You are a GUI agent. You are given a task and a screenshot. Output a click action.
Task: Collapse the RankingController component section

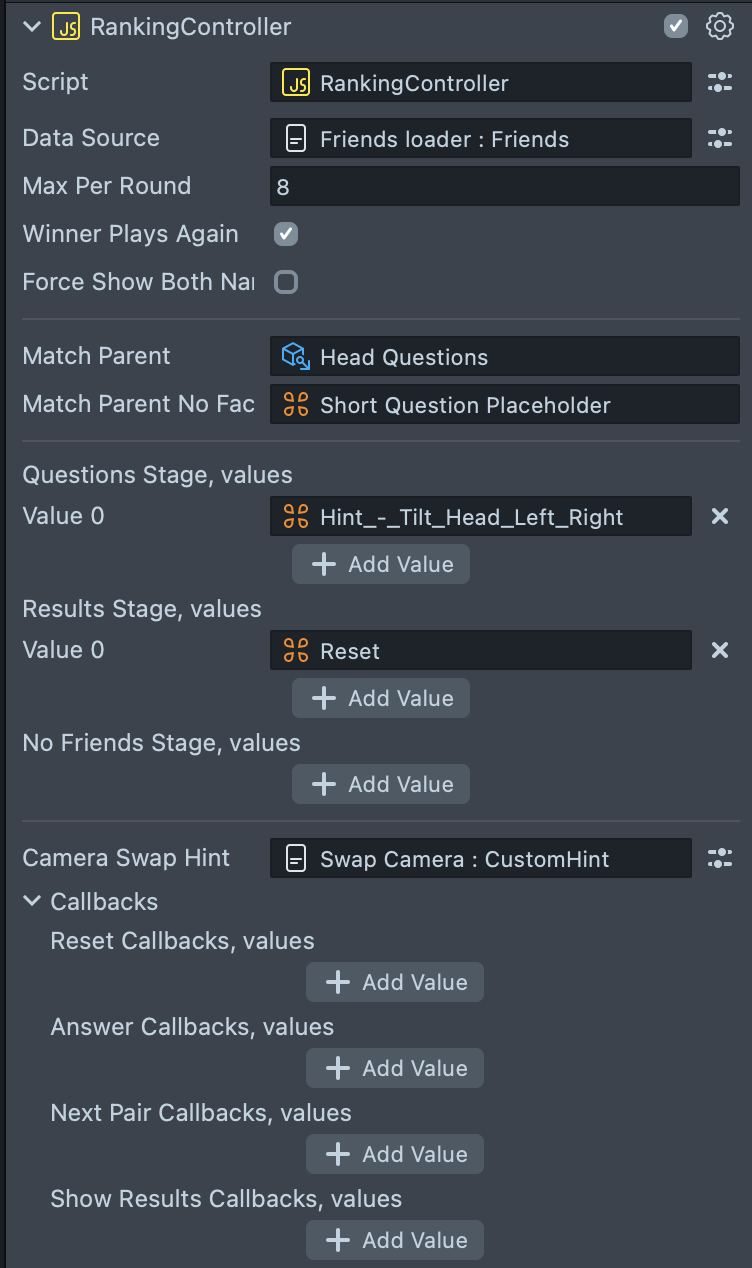click(x=32, y=27)
